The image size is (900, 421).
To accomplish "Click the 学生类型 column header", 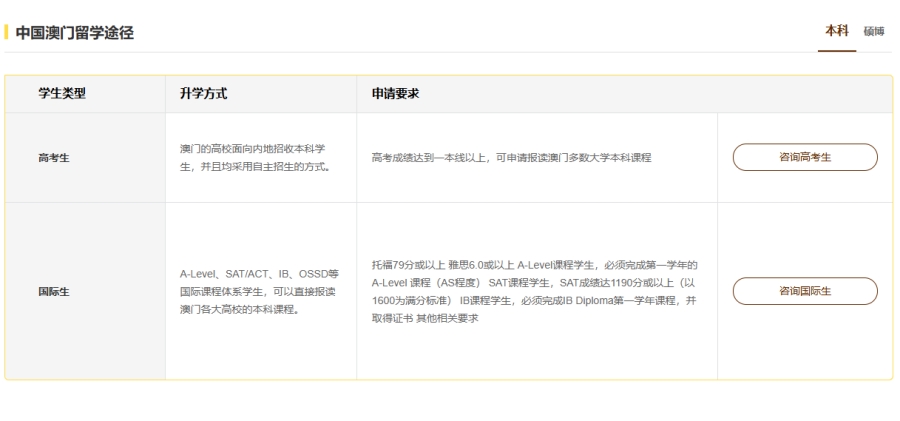I will 62,94.
